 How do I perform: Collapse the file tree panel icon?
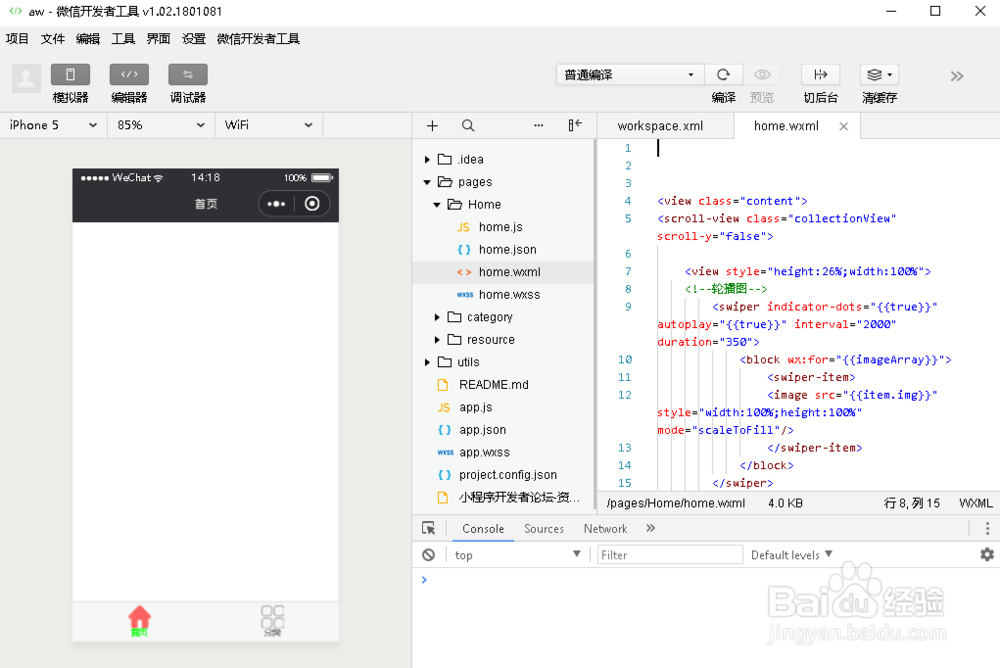575,125
